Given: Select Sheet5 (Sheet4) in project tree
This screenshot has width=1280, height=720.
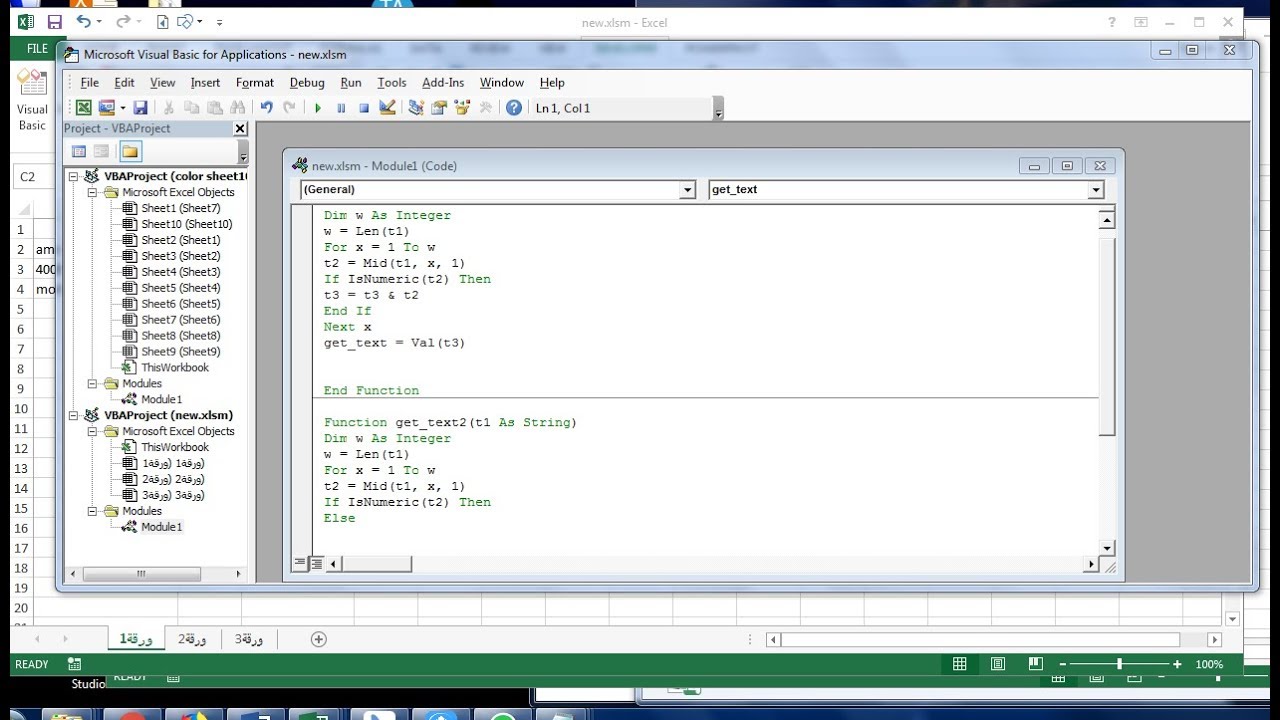Looking at the screenshot, I should pyautogui.click(x=180, y=288).
